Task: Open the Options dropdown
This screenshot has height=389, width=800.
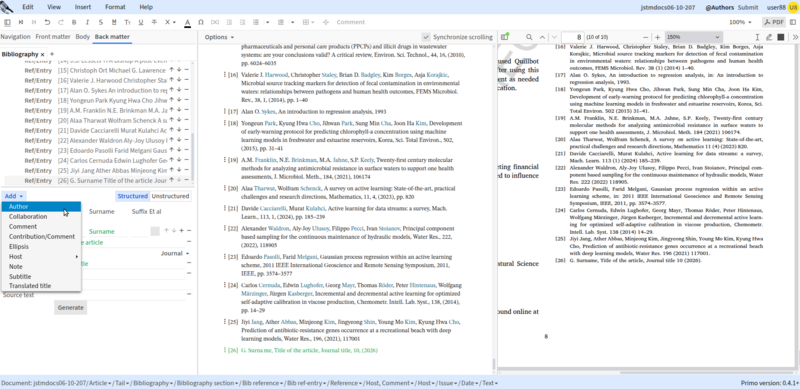Action: 219,37
